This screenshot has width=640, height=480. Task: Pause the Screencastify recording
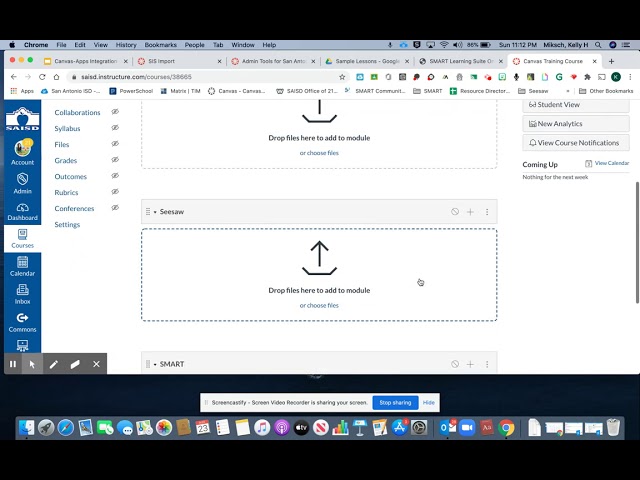tap(13, 364)
